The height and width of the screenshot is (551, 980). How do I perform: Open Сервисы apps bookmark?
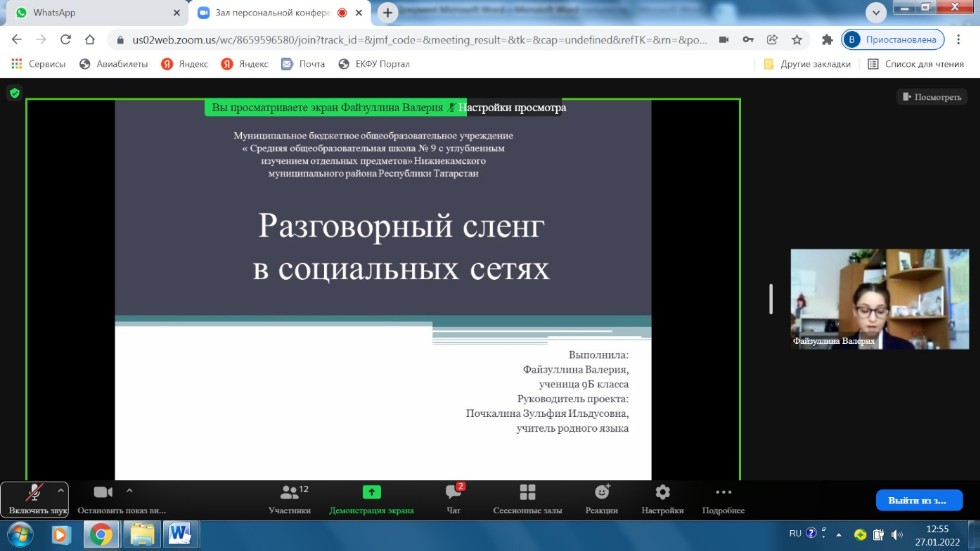(38, 64)
